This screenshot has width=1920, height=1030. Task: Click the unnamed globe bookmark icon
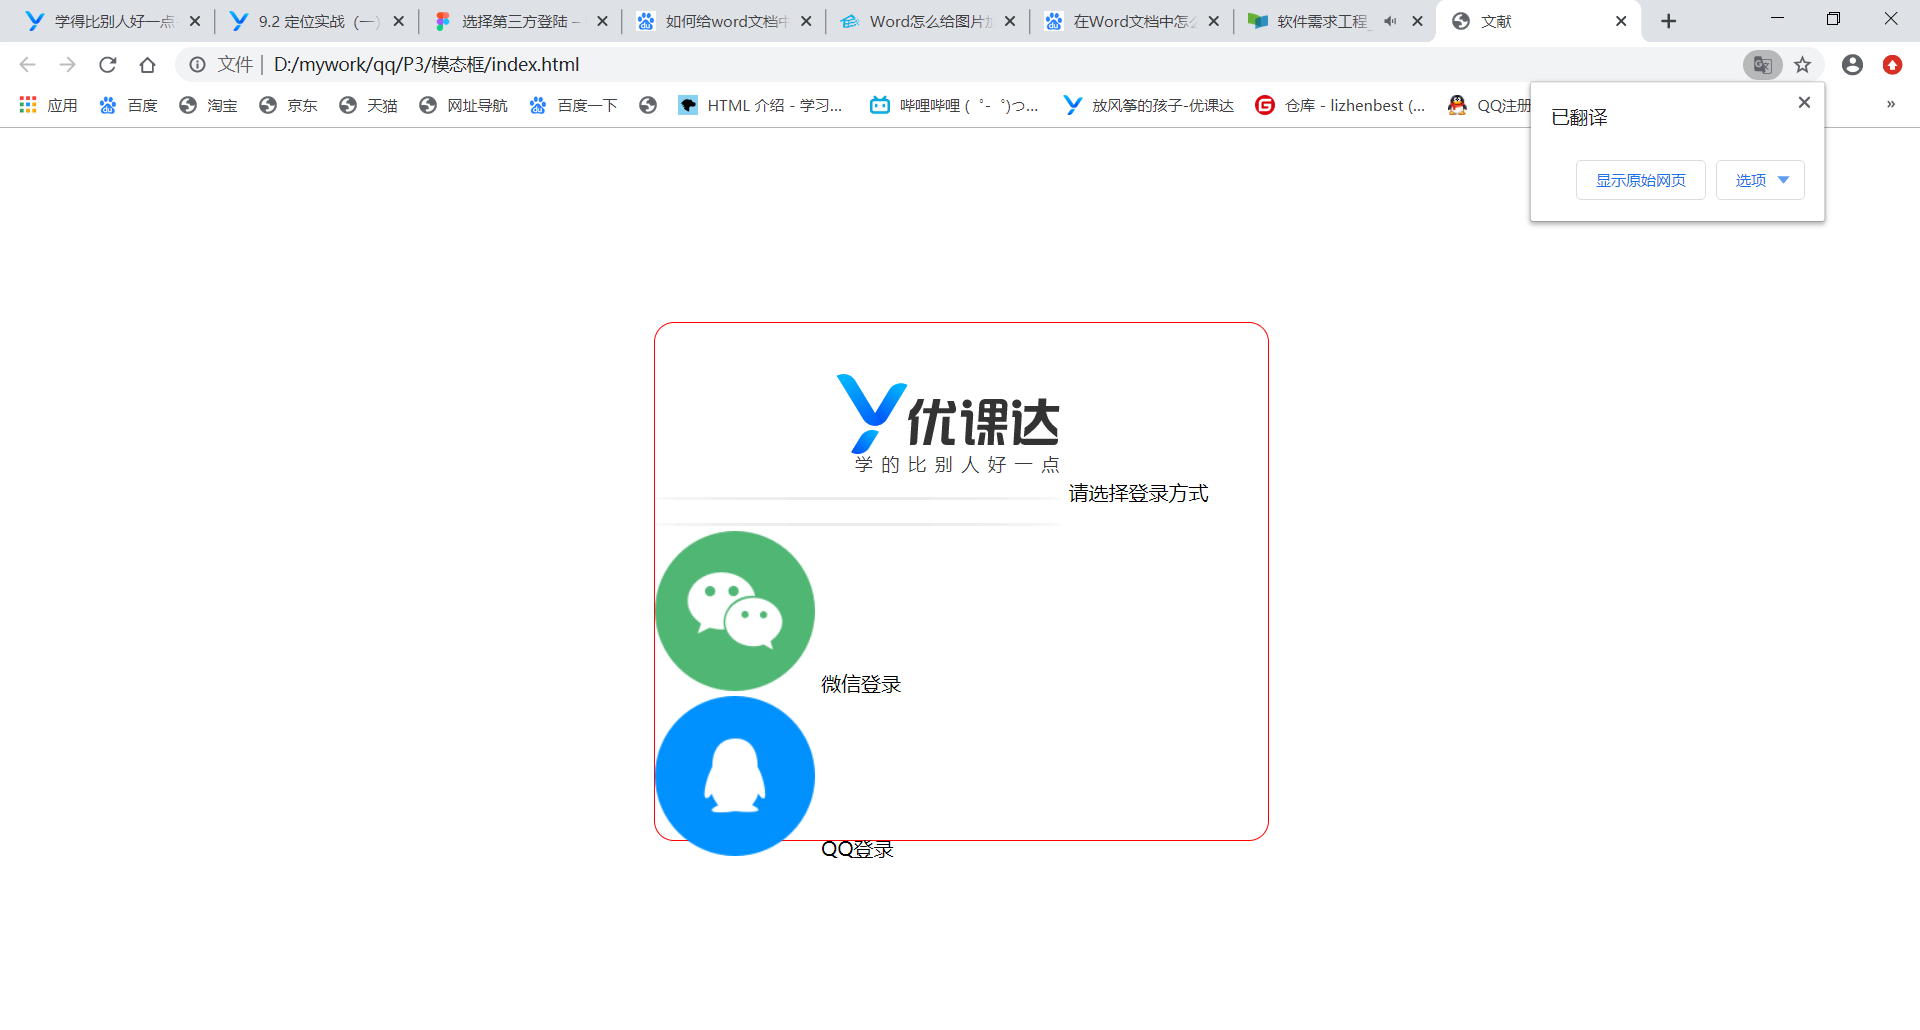[648, 105]
